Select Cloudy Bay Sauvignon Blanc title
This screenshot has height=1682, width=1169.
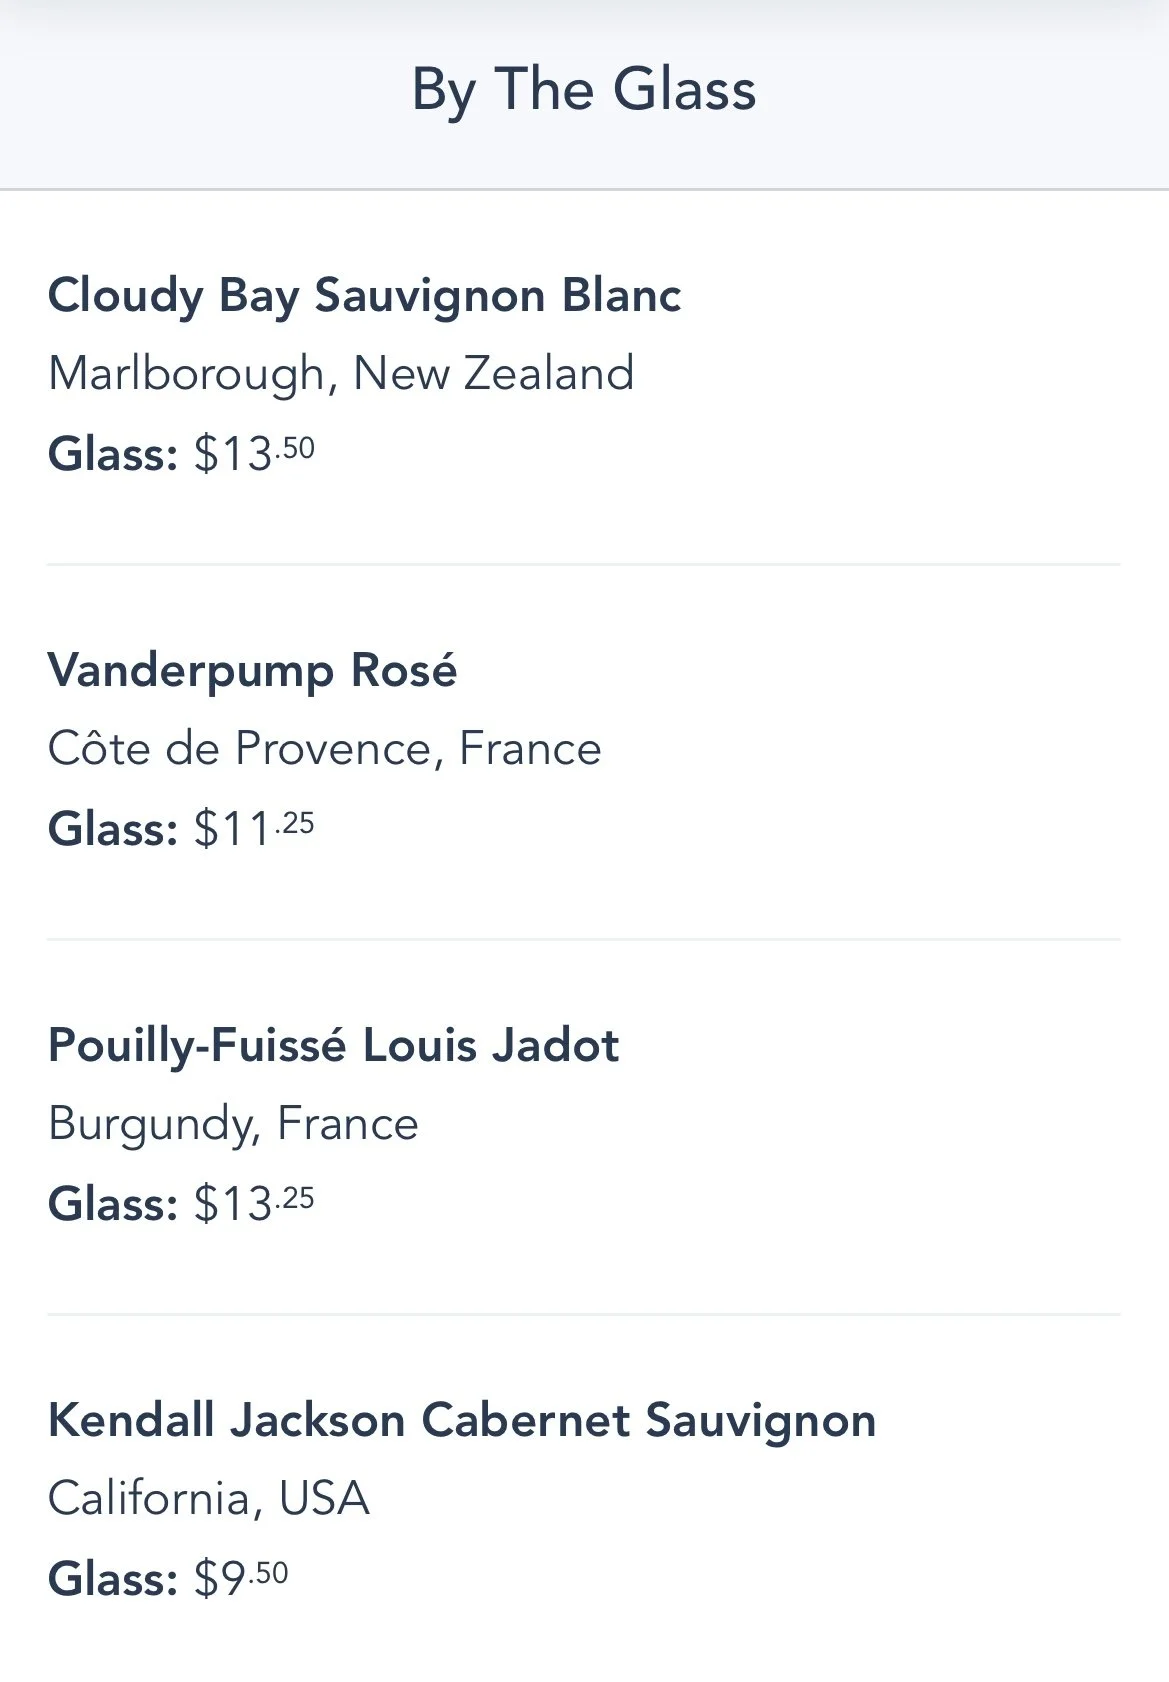pyautogui.click(x=364, y=297)
